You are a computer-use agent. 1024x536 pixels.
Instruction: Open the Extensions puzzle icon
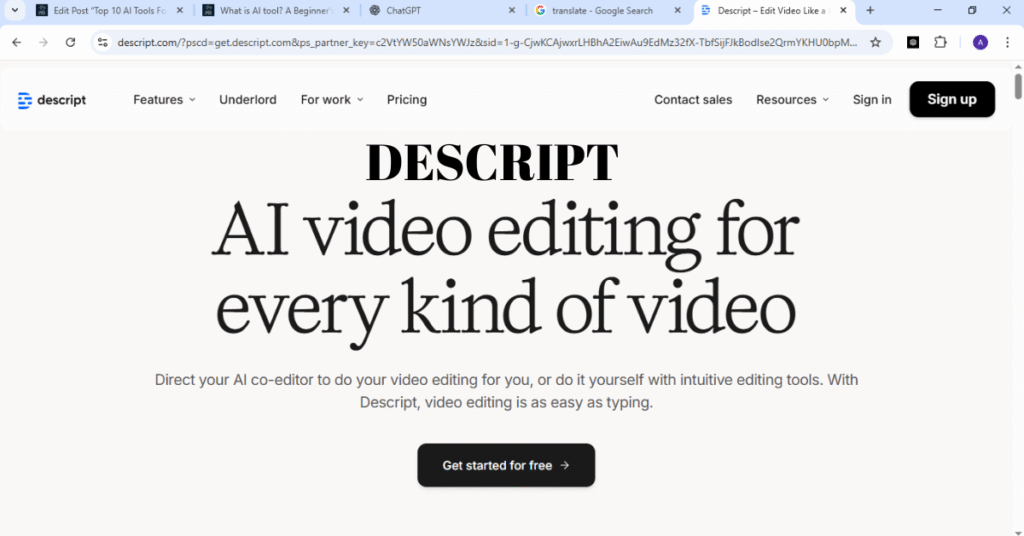(x=940, y=42)
